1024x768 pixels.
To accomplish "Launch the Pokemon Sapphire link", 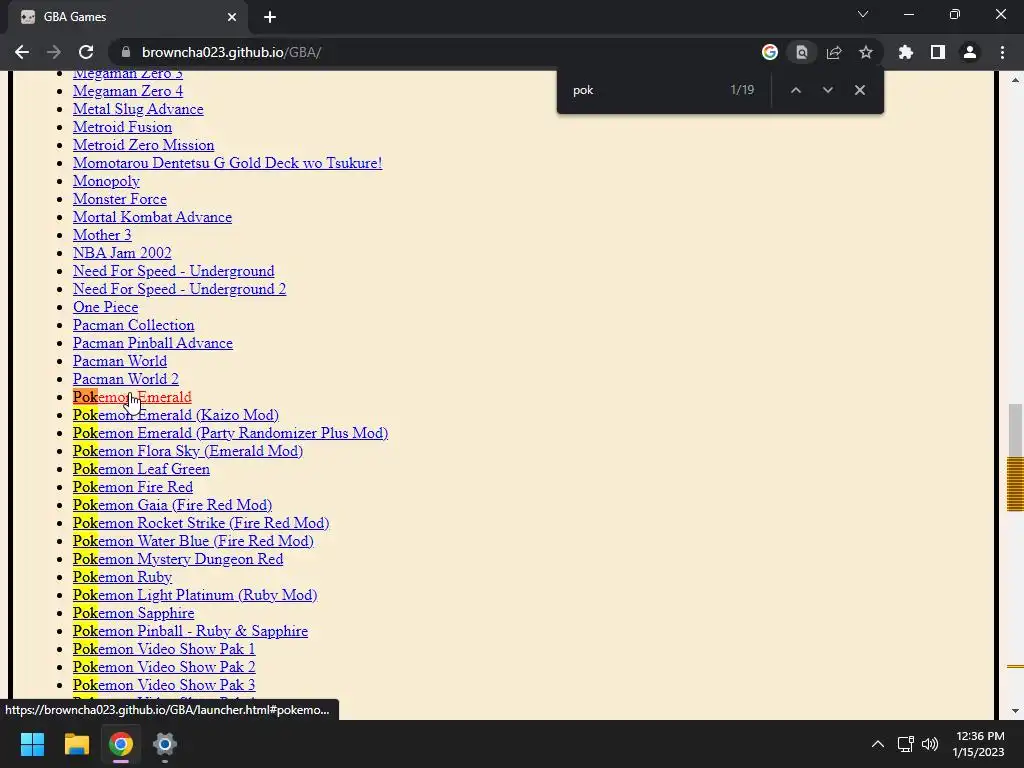I will (133, 613).
